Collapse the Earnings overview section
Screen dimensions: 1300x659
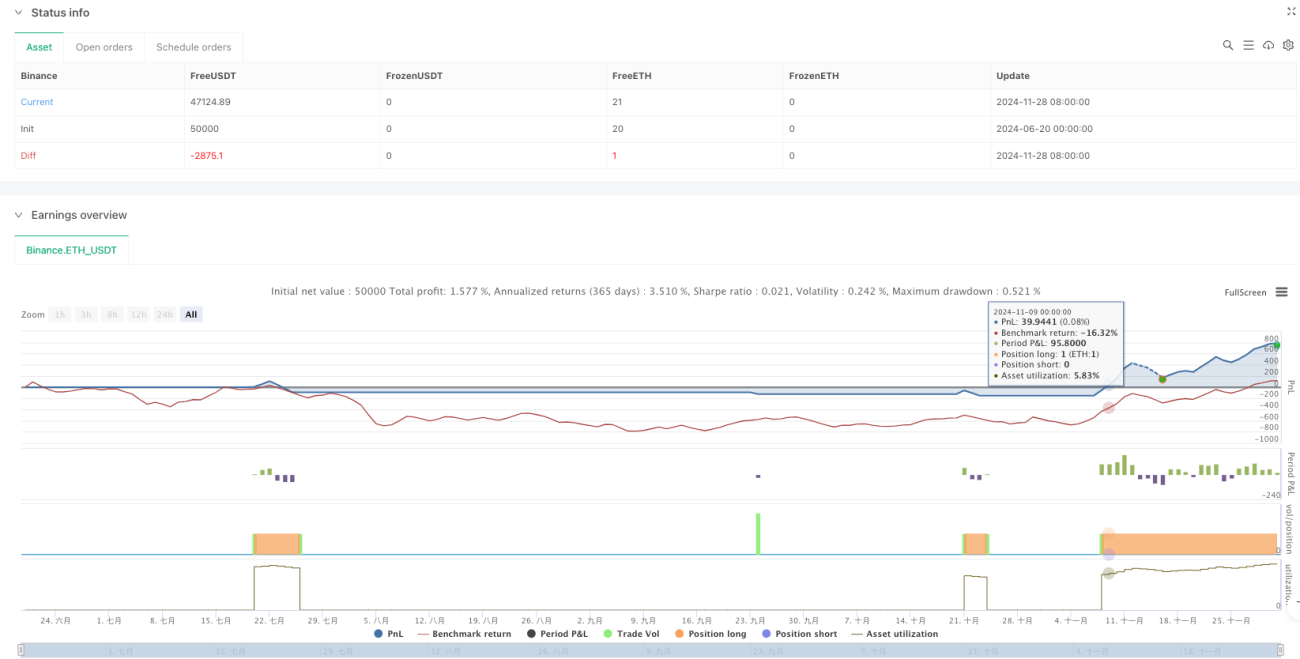[17, 215]
